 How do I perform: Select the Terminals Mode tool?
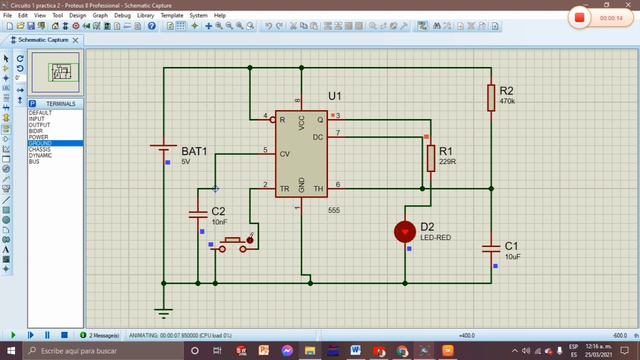pos(6,129)
